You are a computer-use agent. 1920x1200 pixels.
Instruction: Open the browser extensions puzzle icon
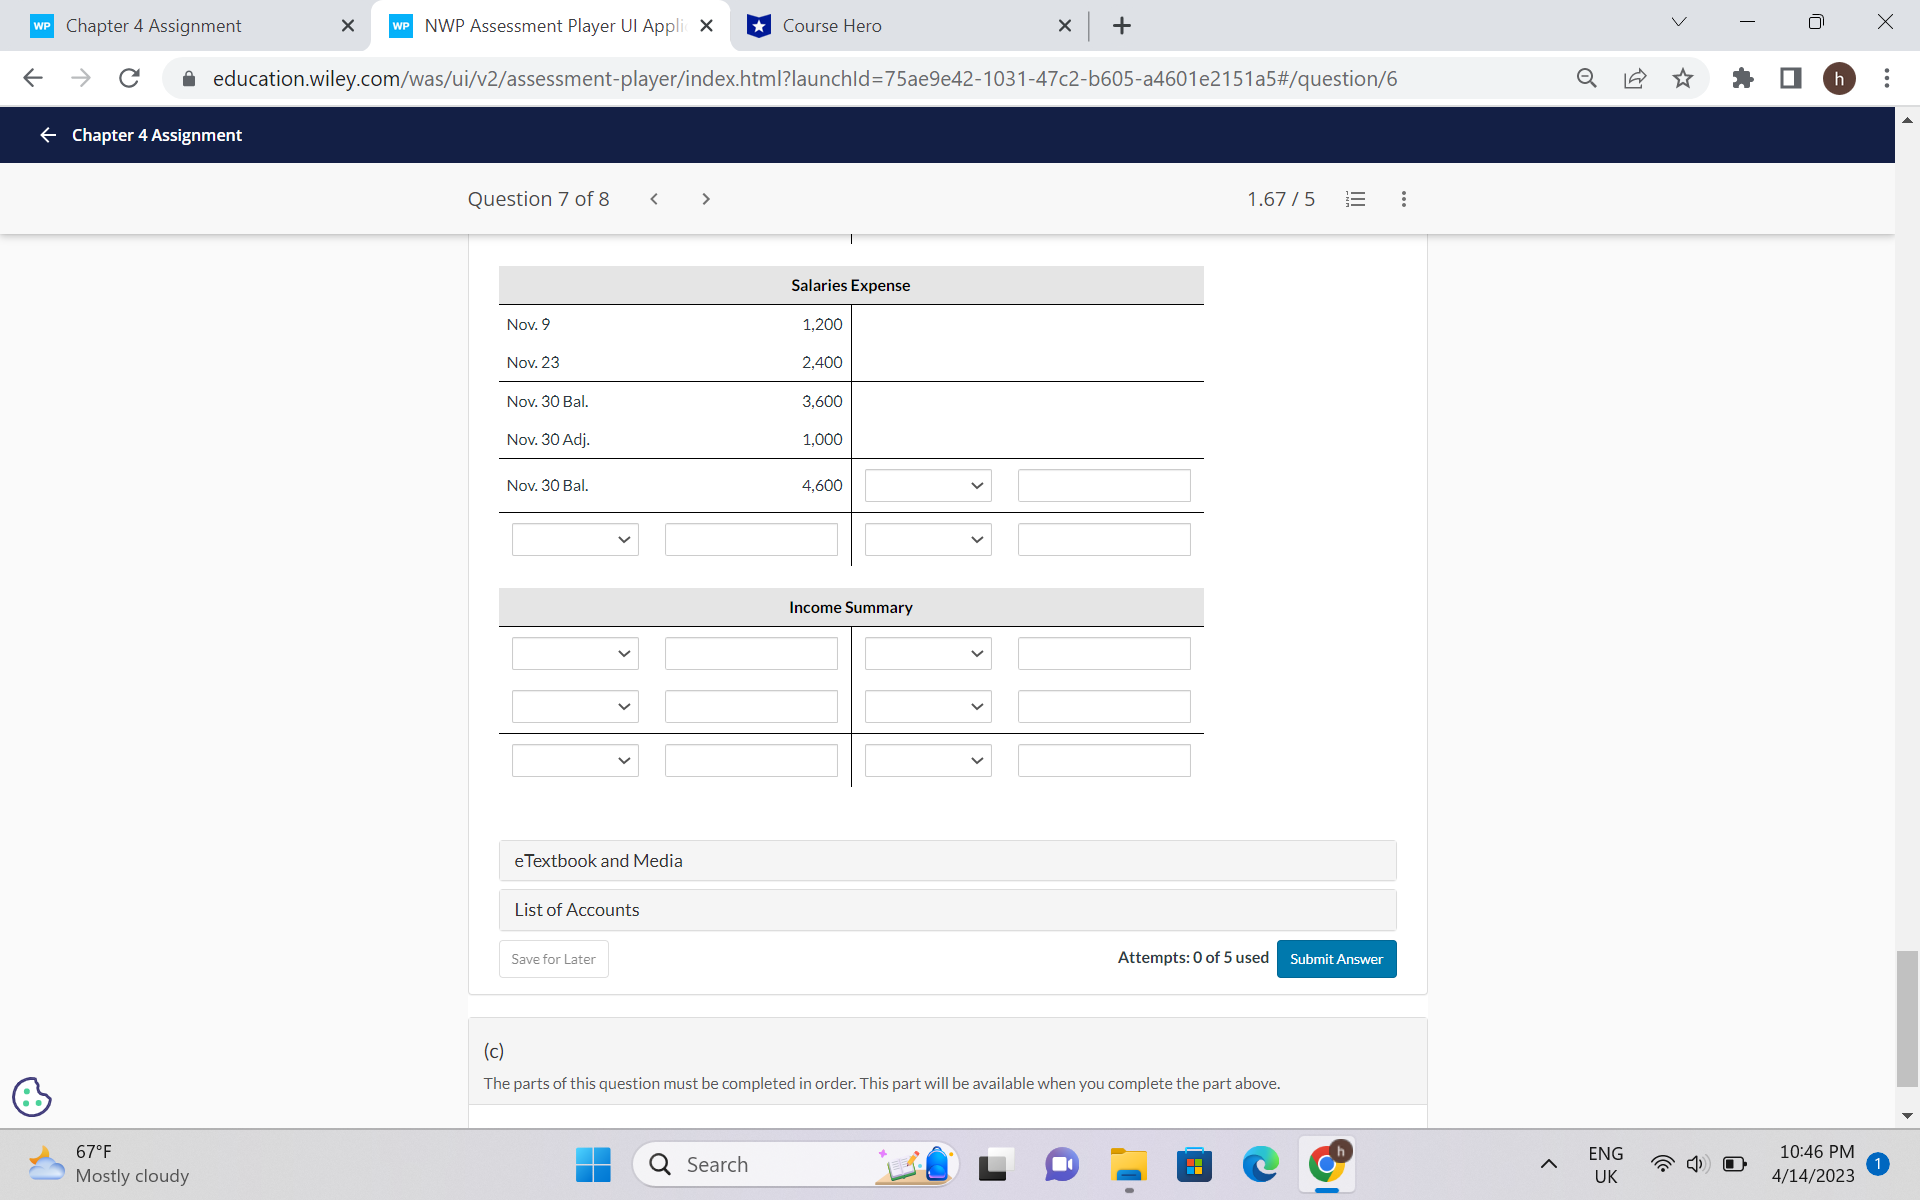tap(1742, 78)
